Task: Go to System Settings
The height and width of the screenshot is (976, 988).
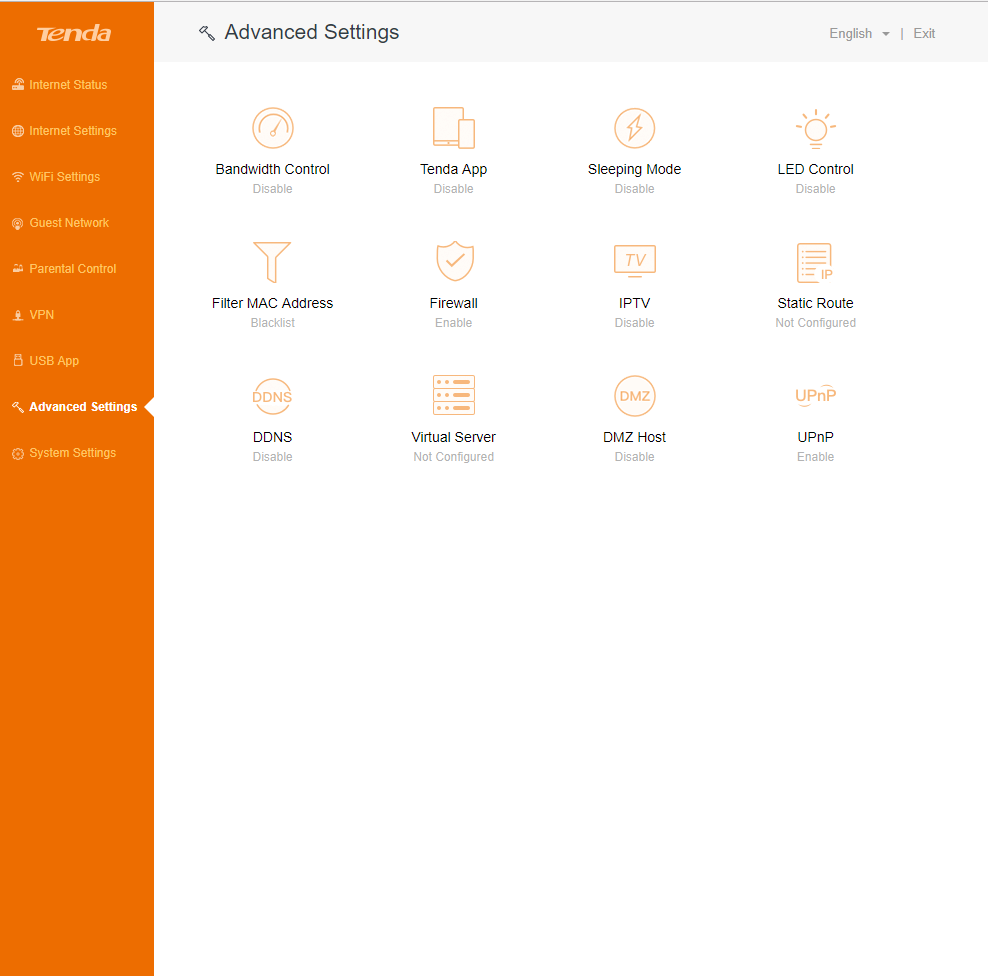Action: click(x=72, y=452)
